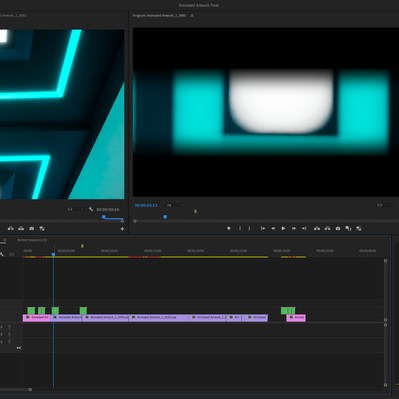This screenshot has width=399, height=399.
Task: Select the last pink clip in timeline
Action: click(296, 317)
